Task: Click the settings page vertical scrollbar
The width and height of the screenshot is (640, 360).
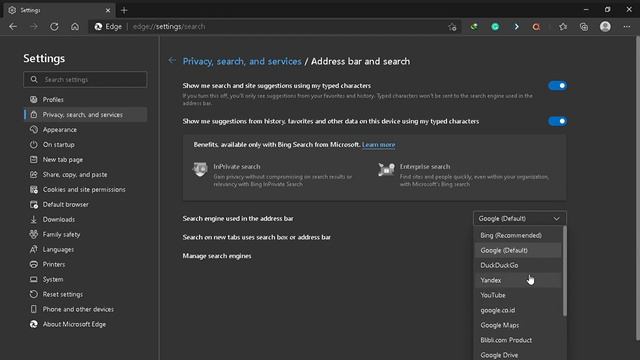Action: pyautogui.click(x=638, y=188)
